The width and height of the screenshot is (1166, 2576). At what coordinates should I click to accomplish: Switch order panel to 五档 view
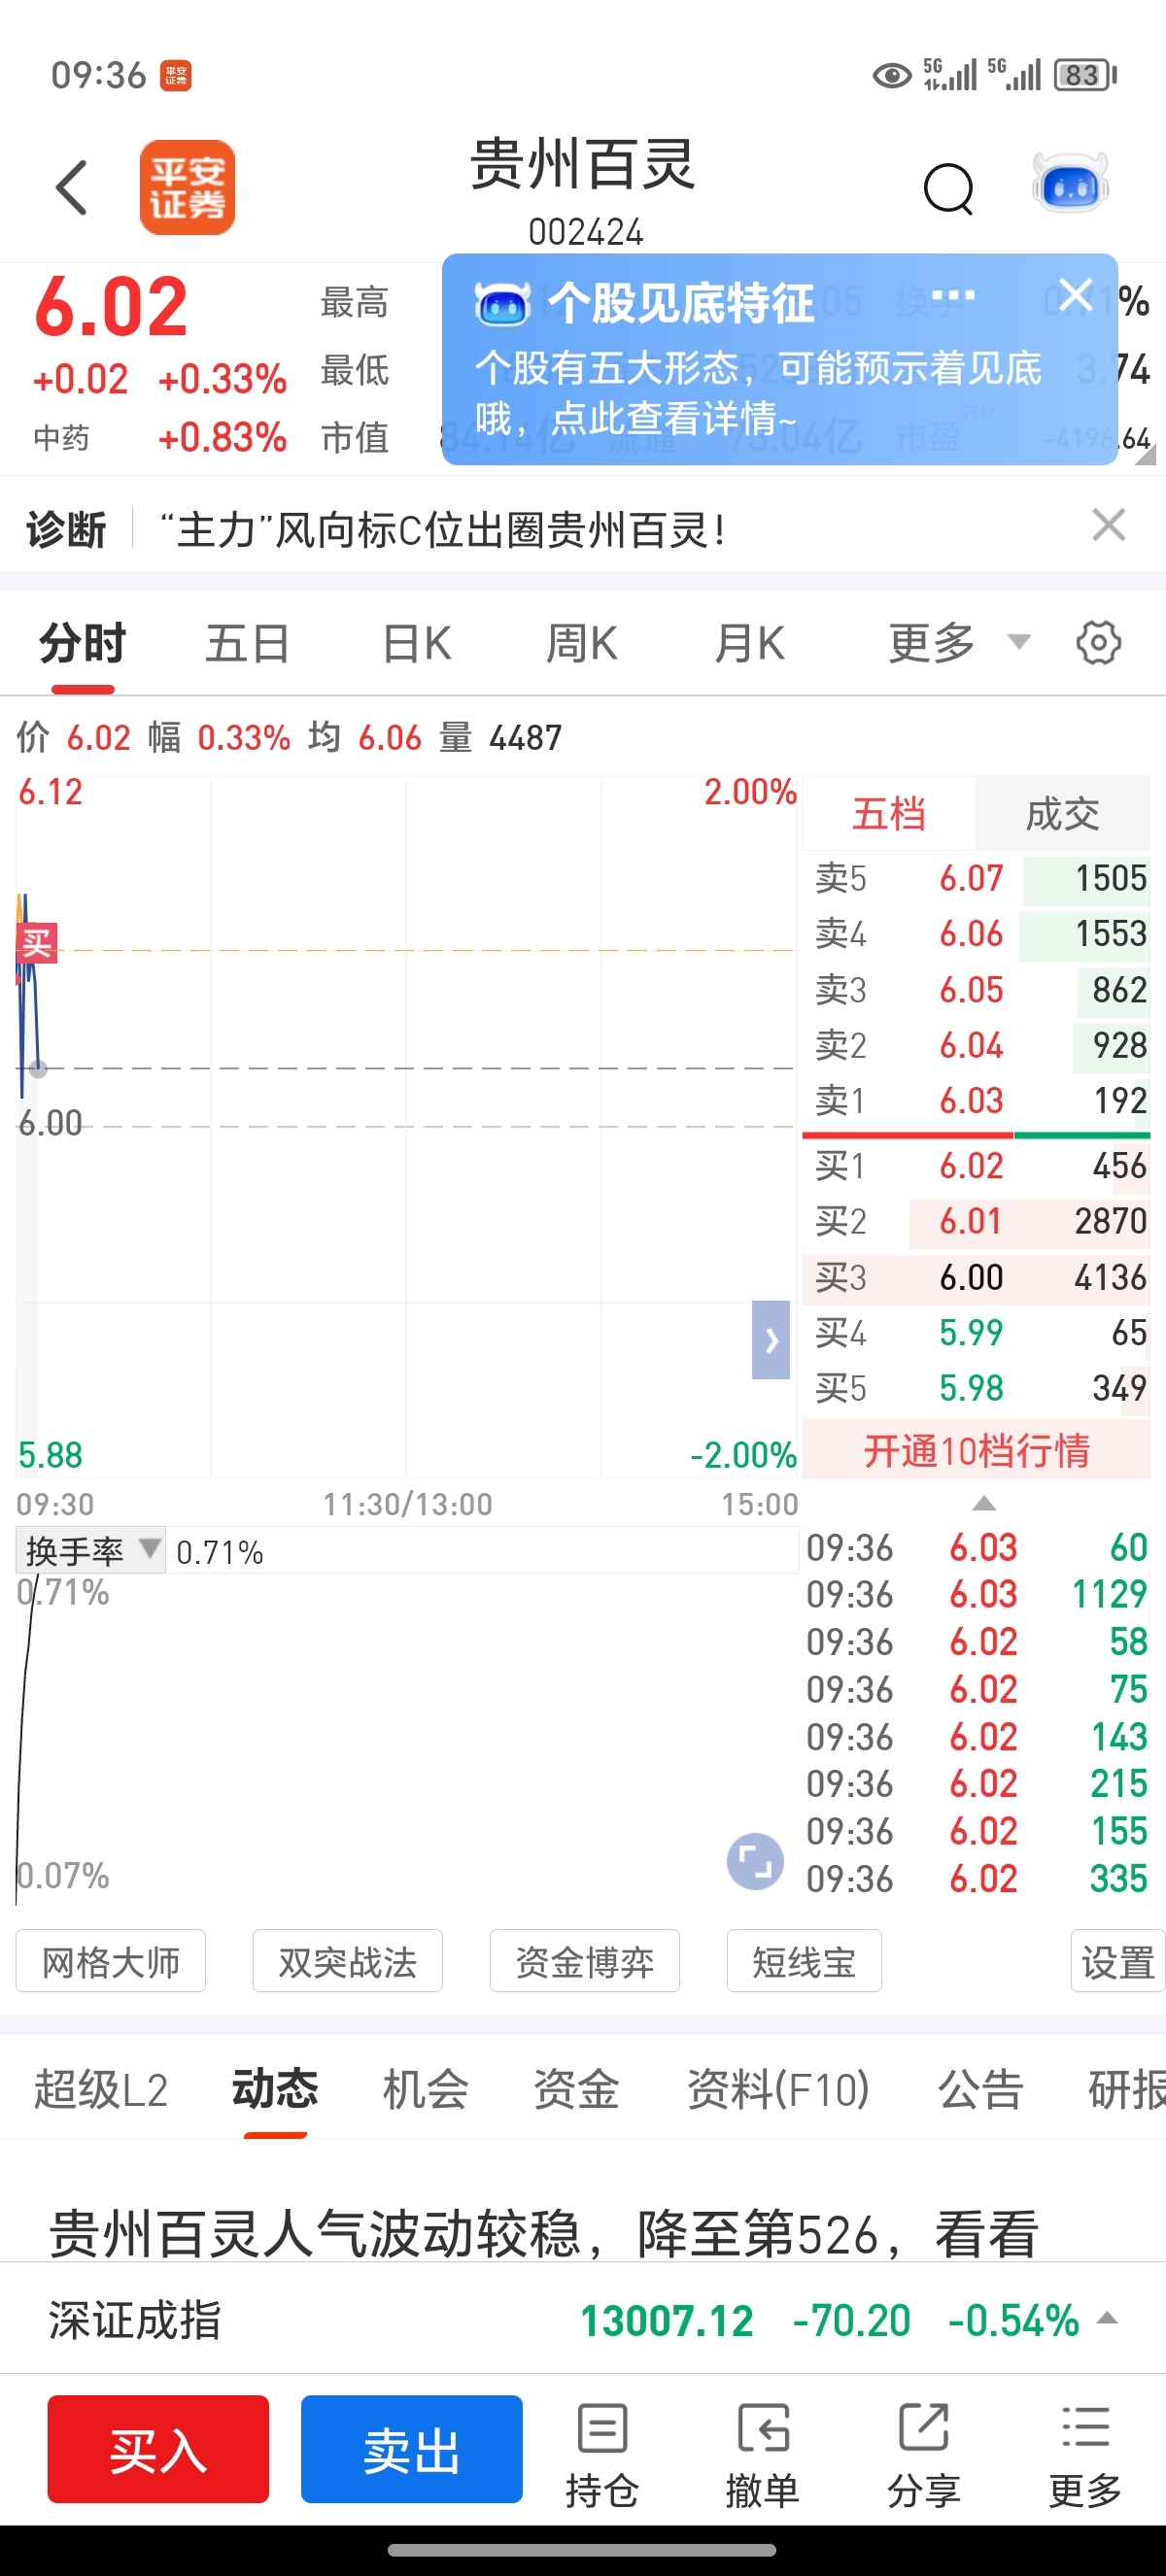click(x=888, y=814)
